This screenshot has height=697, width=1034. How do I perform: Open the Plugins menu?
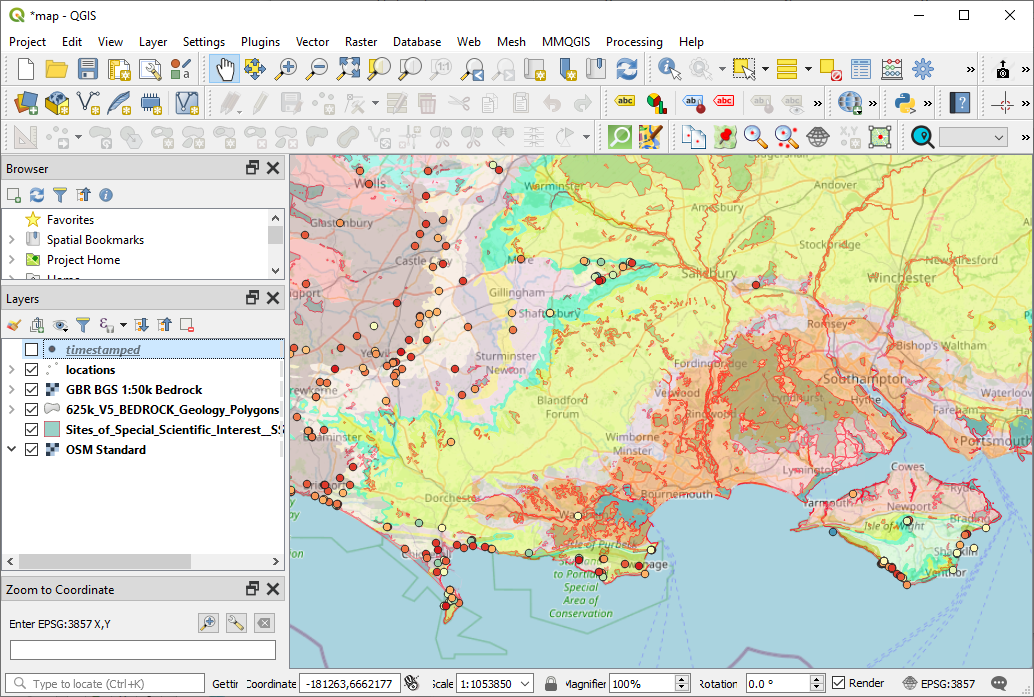(x=260, y=42)
